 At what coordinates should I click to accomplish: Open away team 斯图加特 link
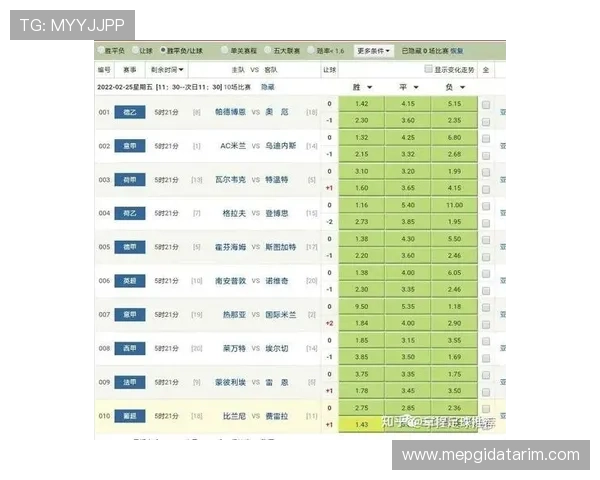tap(280, 247)
